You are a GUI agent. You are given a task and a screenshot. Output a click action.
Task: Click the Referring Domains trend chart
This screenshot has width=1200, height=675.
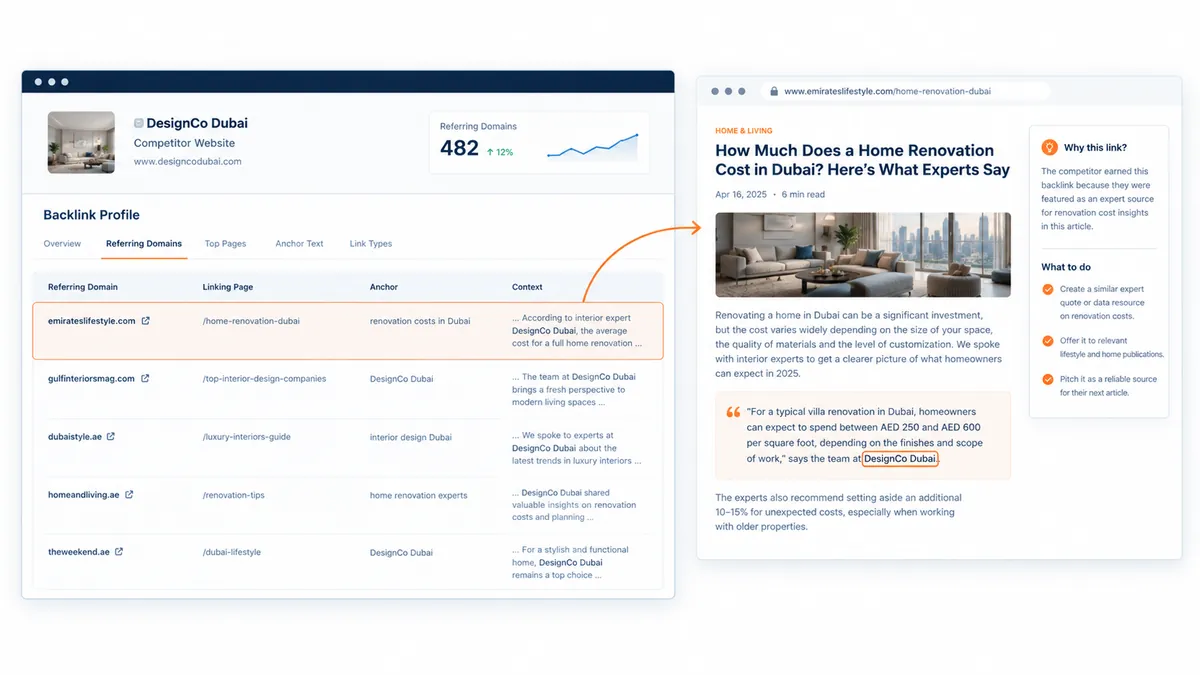(592, 147)
